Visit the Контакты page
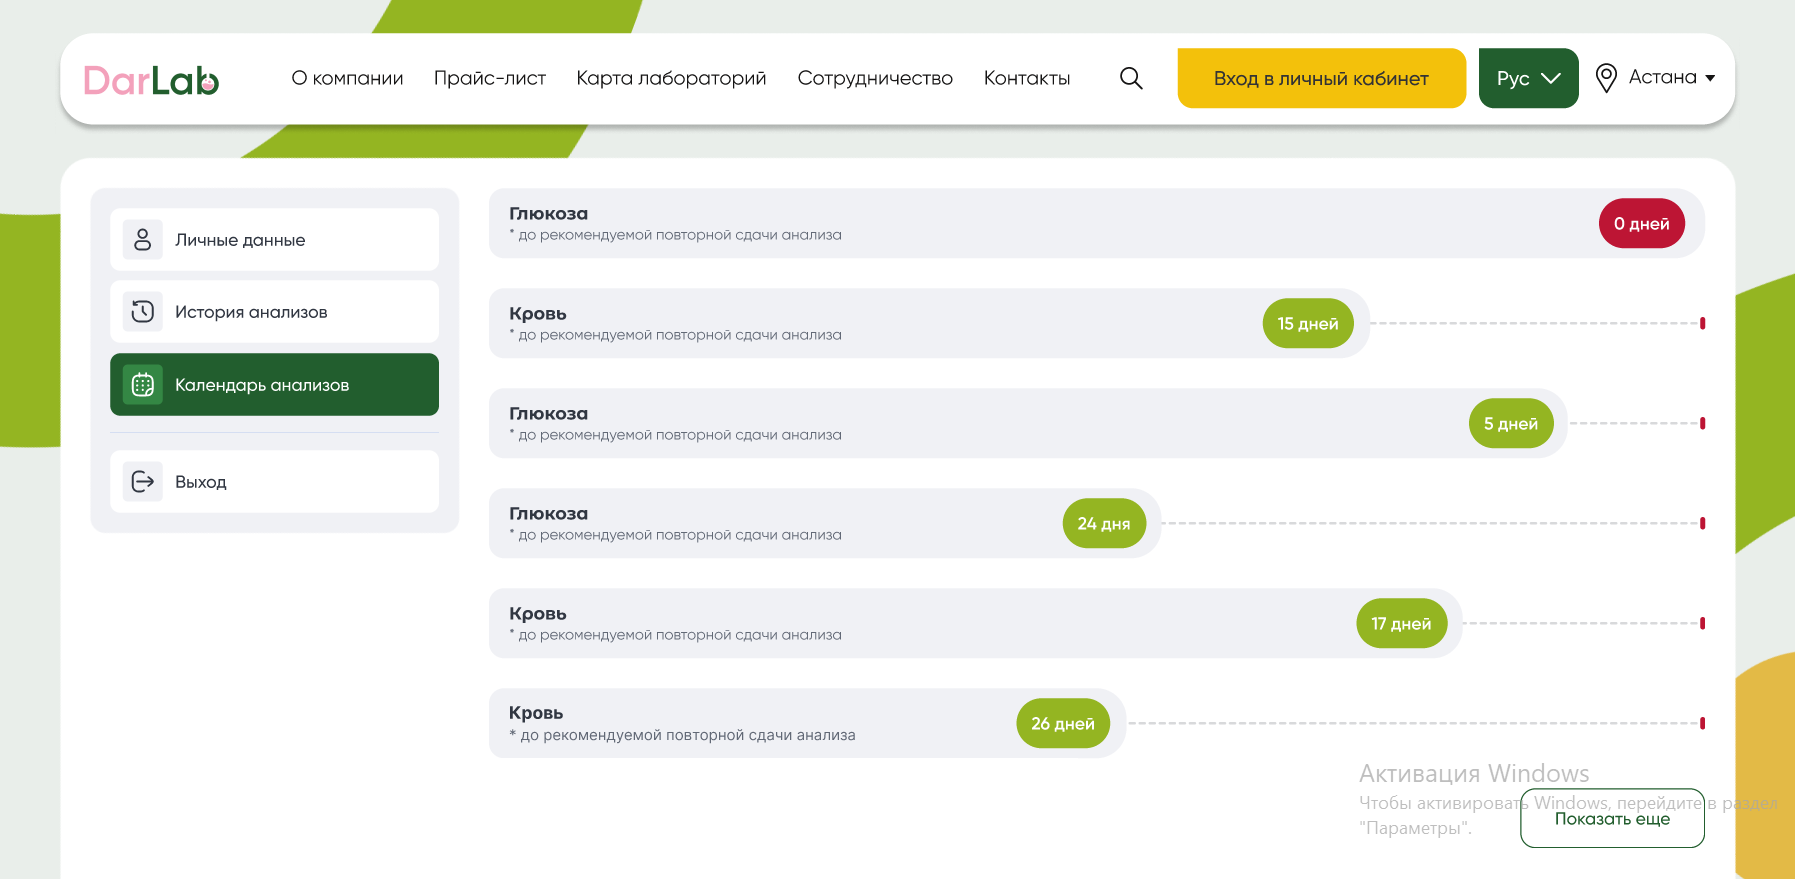The height and width of the screenshot is (879, 1795). (x=1027, y=78)
